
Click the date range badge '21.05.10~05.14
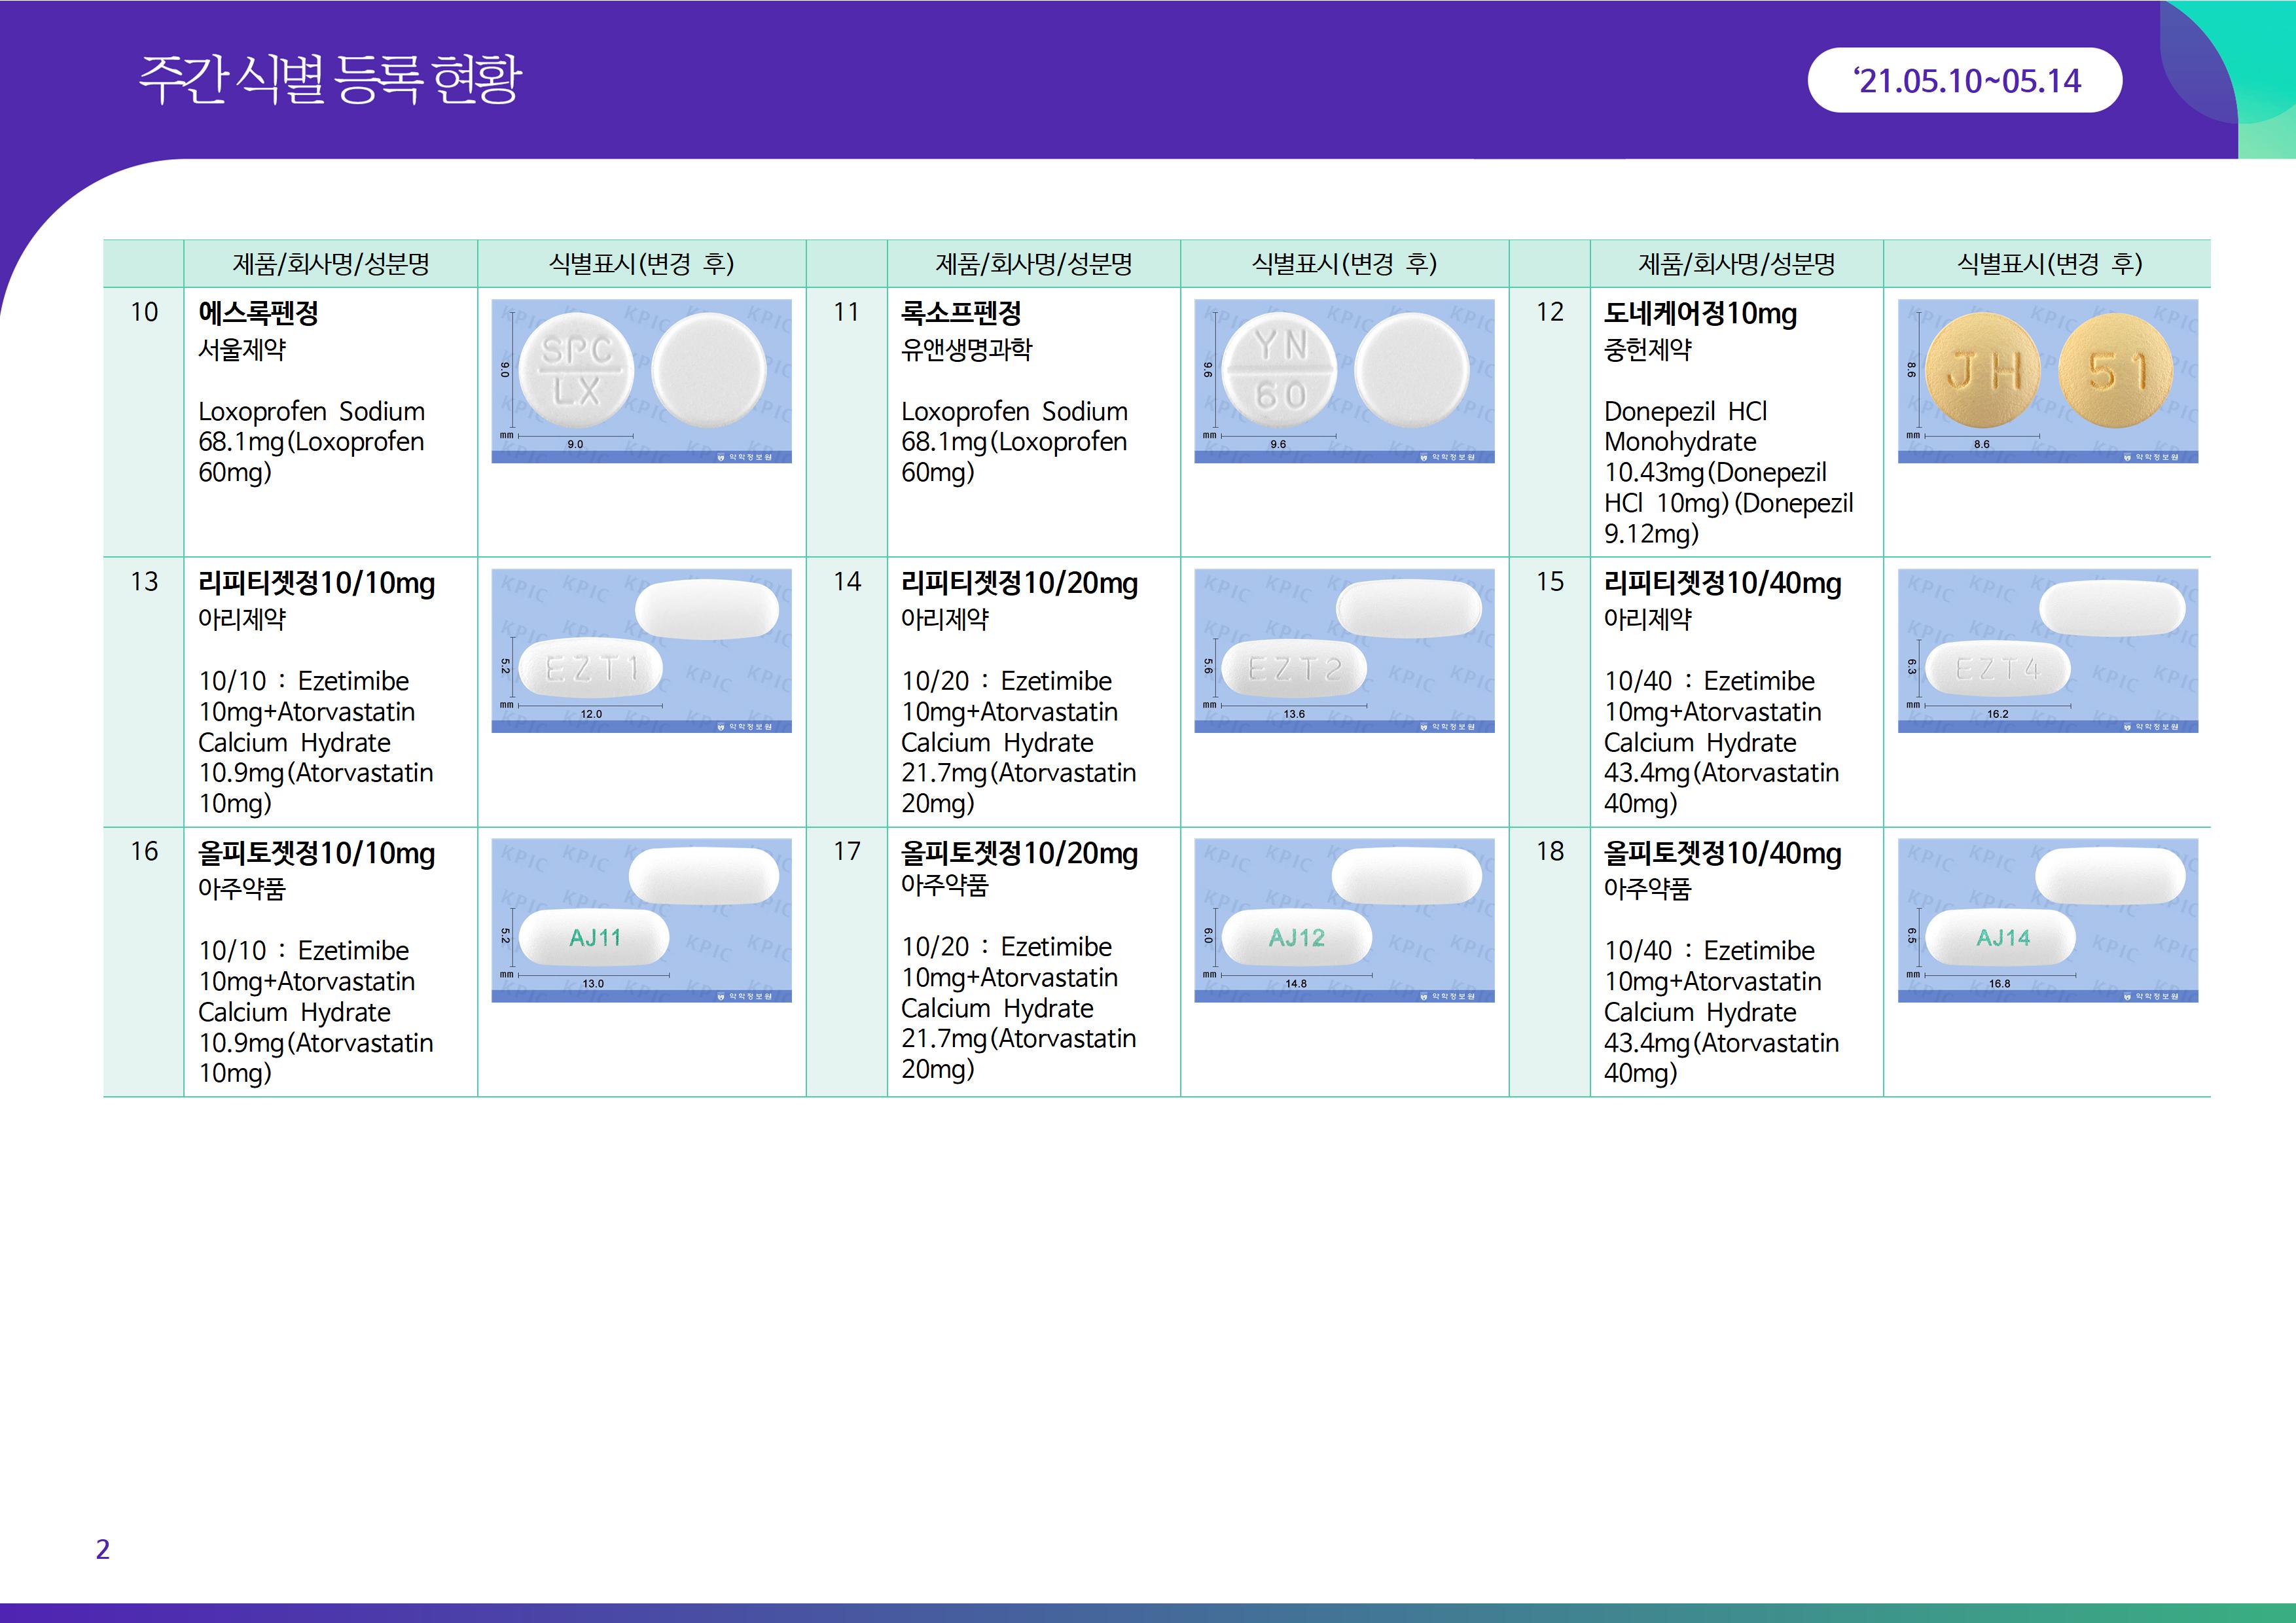[x=1965, y=80]
